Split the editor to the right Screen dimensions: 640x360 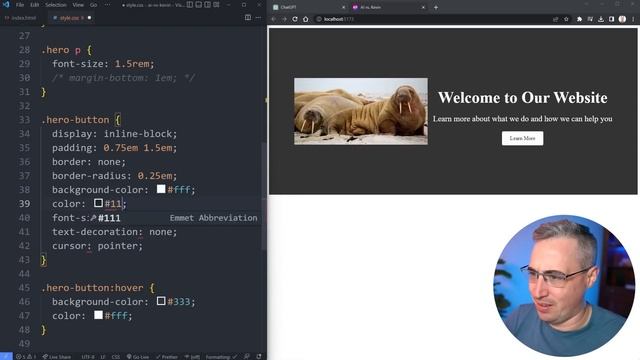click(248, 18)
